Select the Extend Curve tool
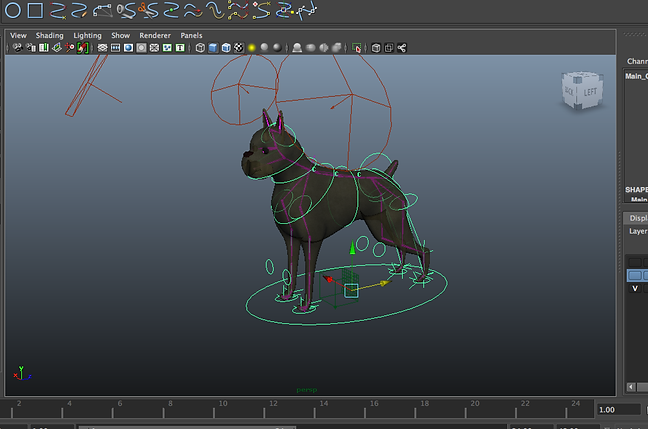 pos(193,10)
